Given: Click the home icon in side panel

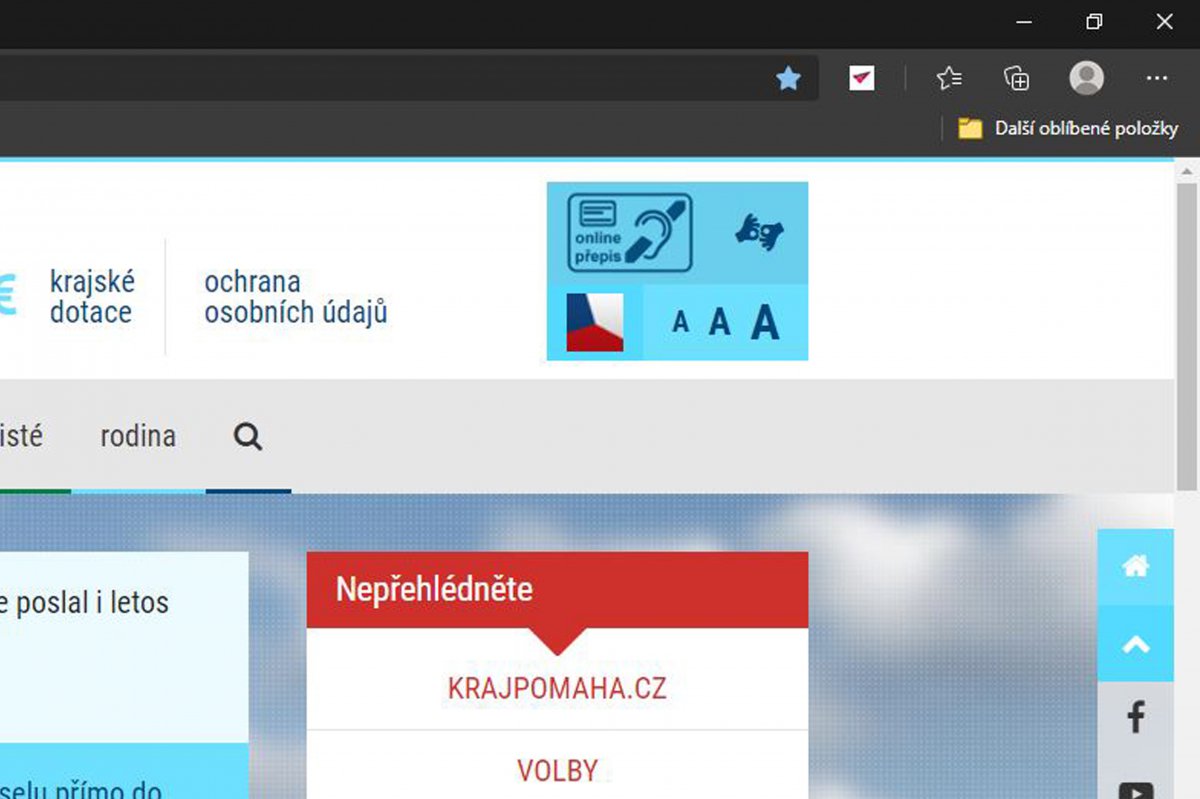Looking at the screenshot, I should pos(1136,566).
